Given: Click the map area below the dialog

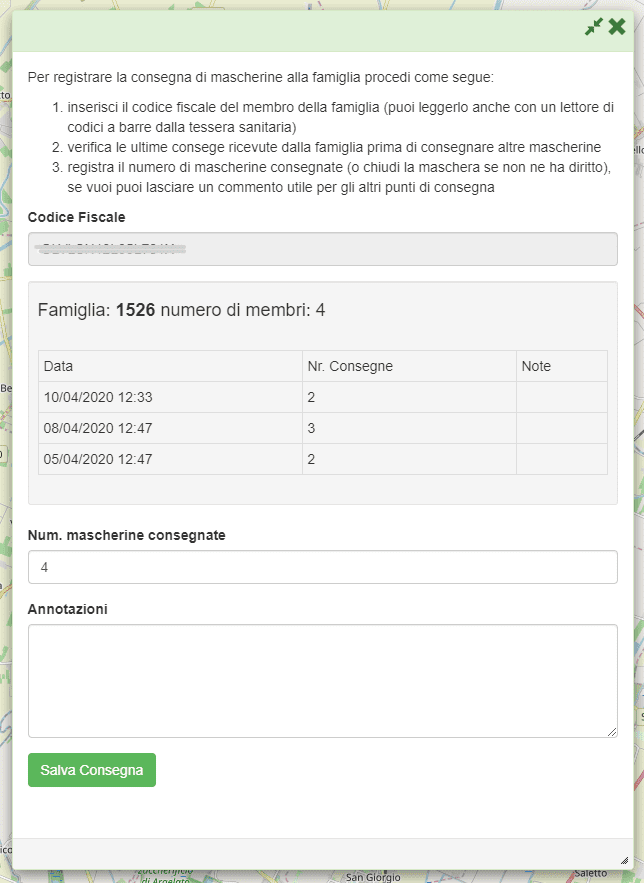Looking at the screenshot, I should click(x=320, y=872).
